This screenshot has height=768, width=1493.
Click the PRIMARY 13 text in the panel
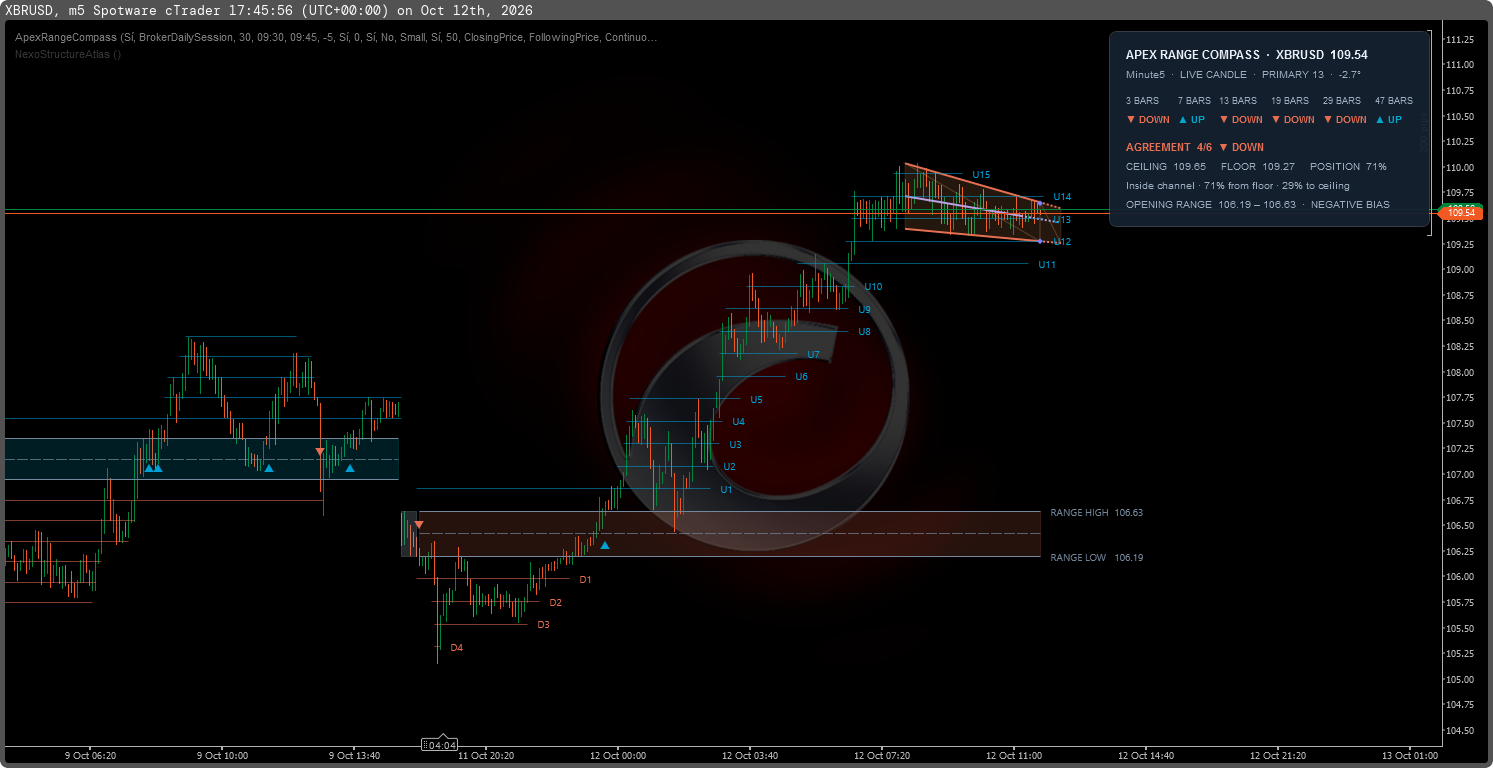point(1293,75)
